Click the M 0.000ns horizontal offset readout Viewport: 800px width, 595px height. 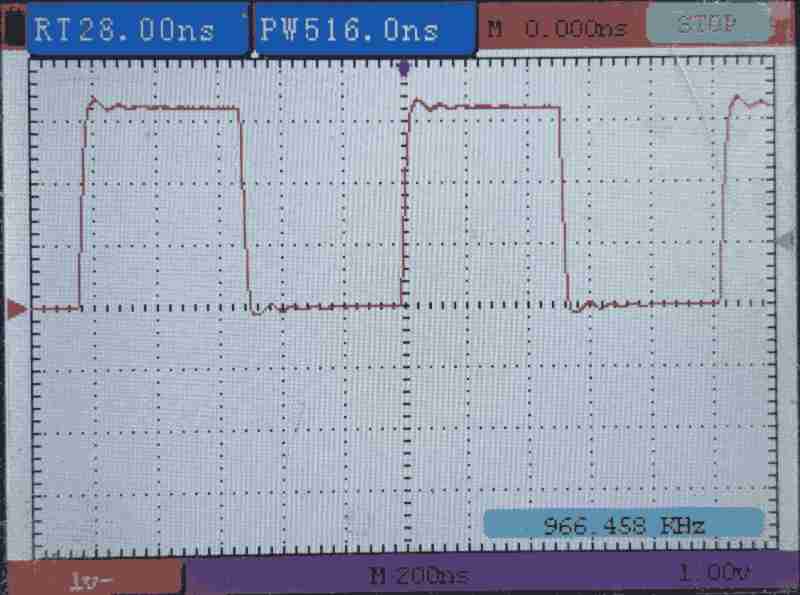coord(557,29)
